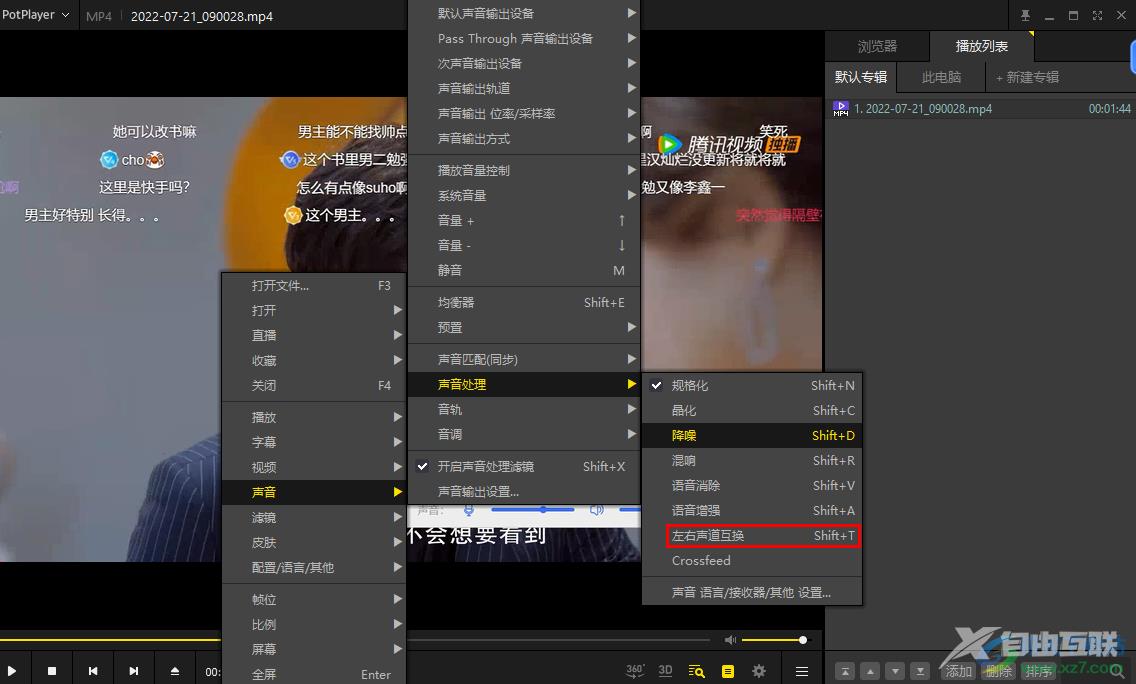Viewport: 1136px width, 684px height.
Task: Click the eject/open file icon
Action: (175, 671)
